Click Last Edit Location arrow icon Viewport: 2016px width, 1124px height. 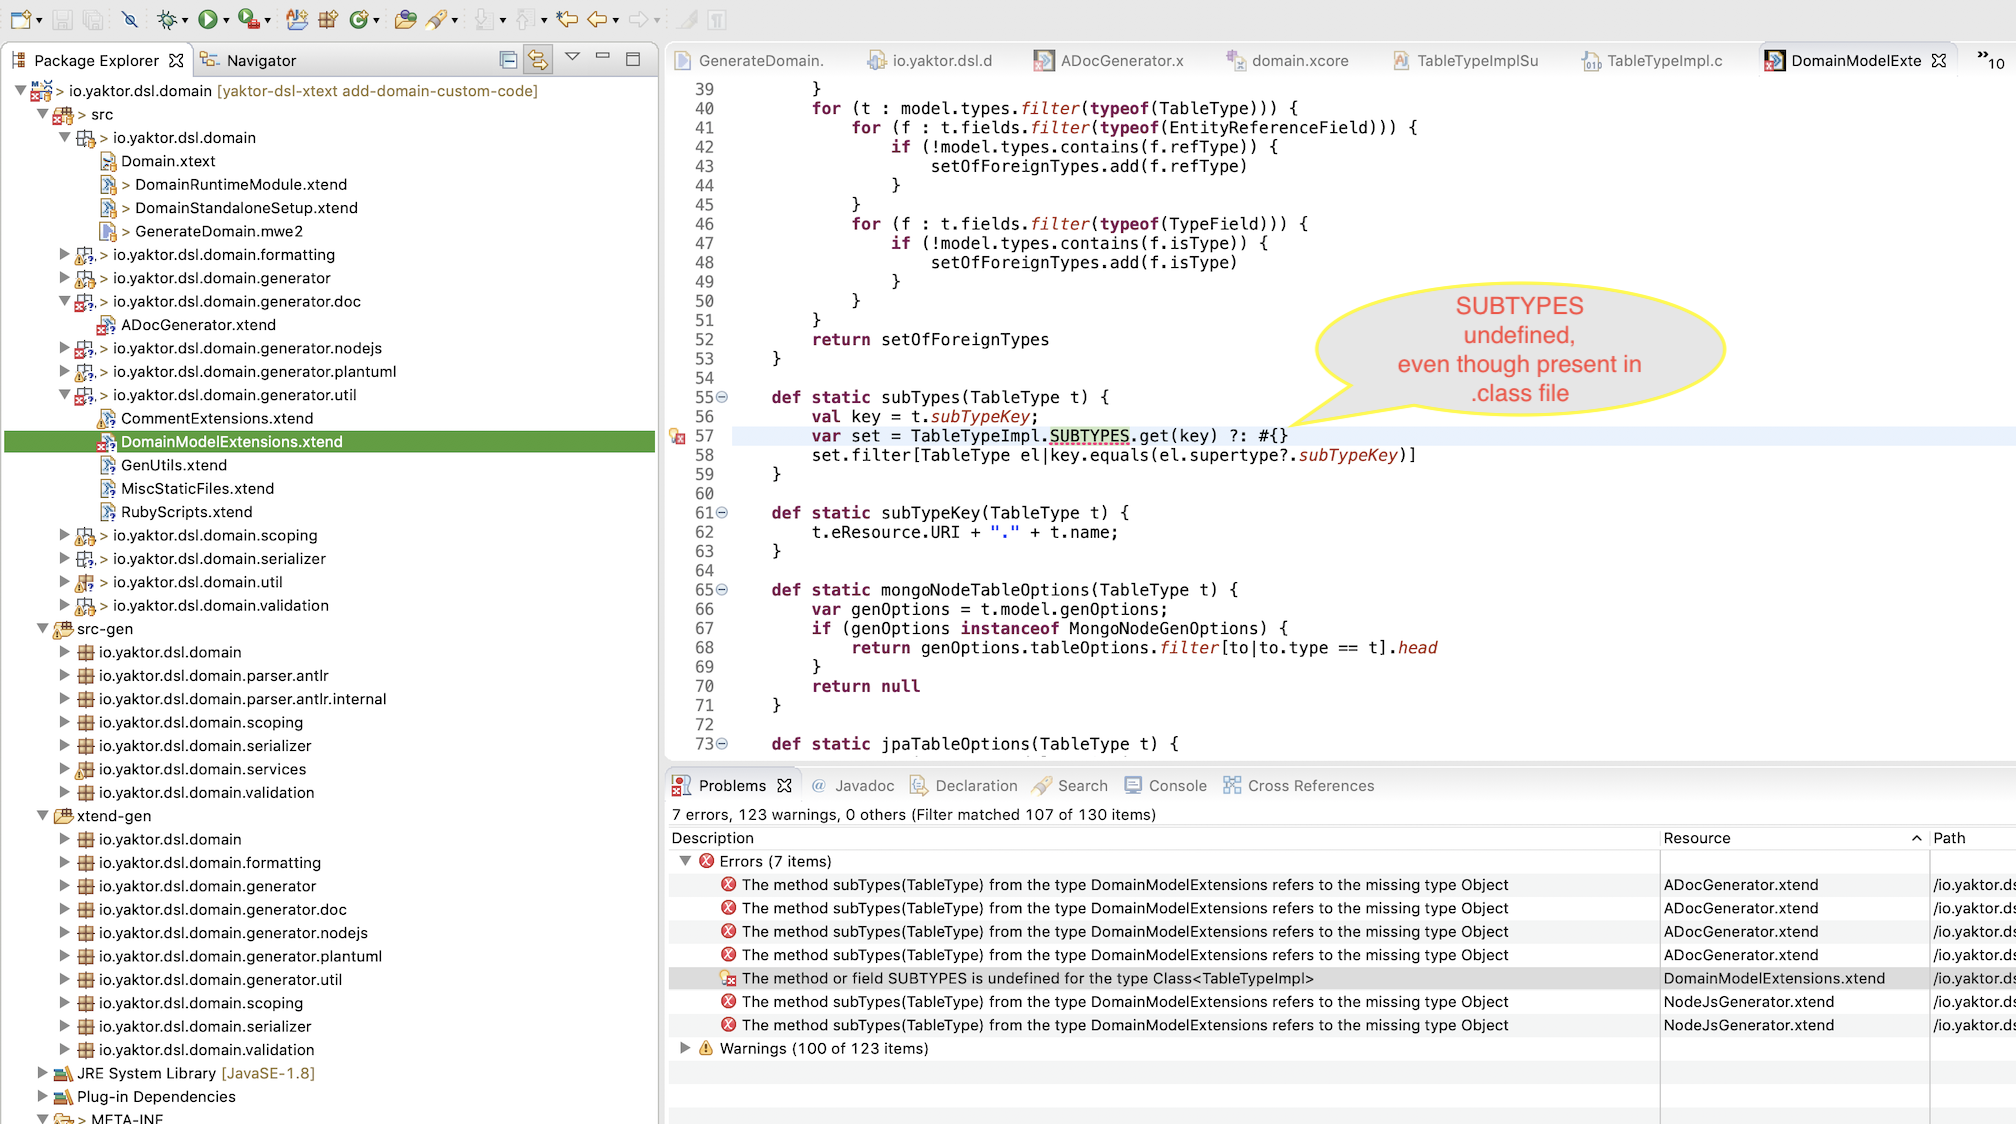[x=567, y=19]
